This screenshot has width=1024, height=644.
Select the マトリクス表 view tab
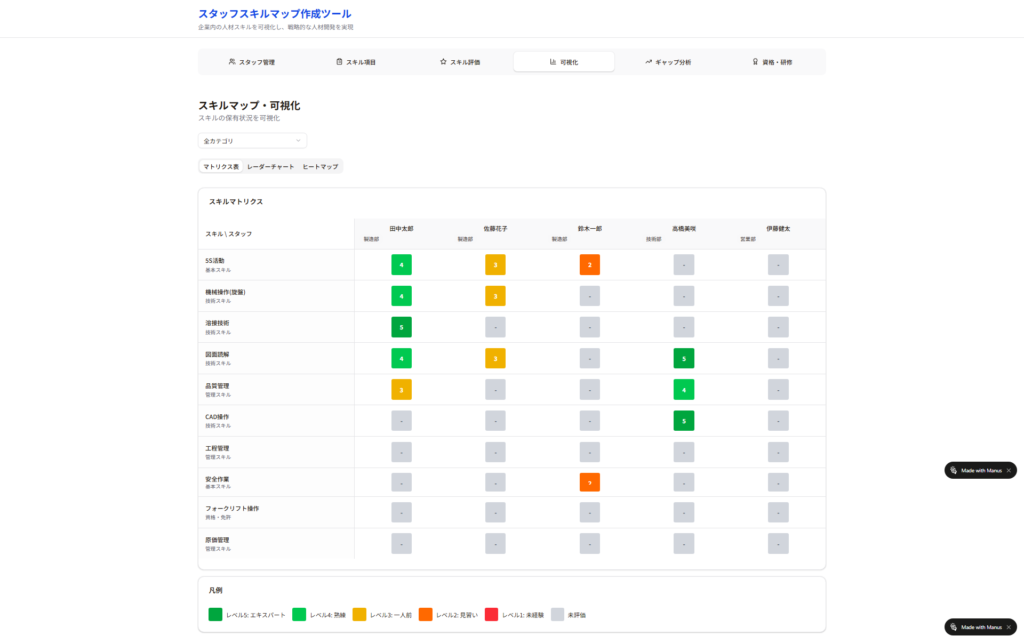(220, 166)
